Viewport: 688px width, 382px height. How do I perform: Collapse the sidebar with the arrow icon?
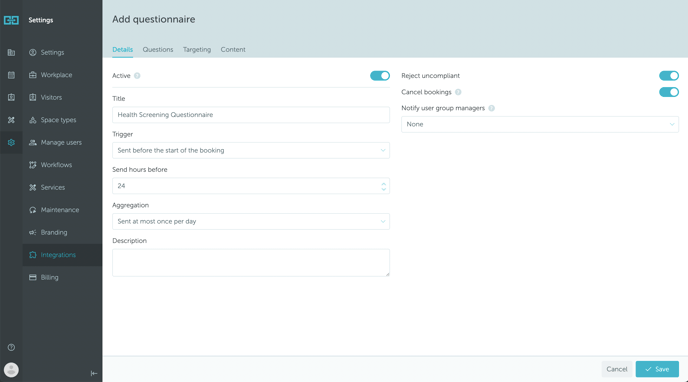pyautogui.click(x=94, y=373)
